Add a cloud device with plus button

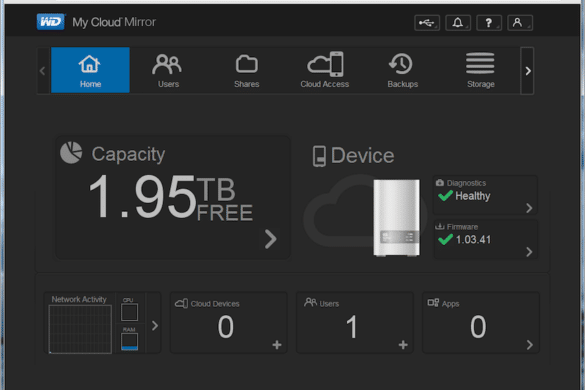click(277, 345)
